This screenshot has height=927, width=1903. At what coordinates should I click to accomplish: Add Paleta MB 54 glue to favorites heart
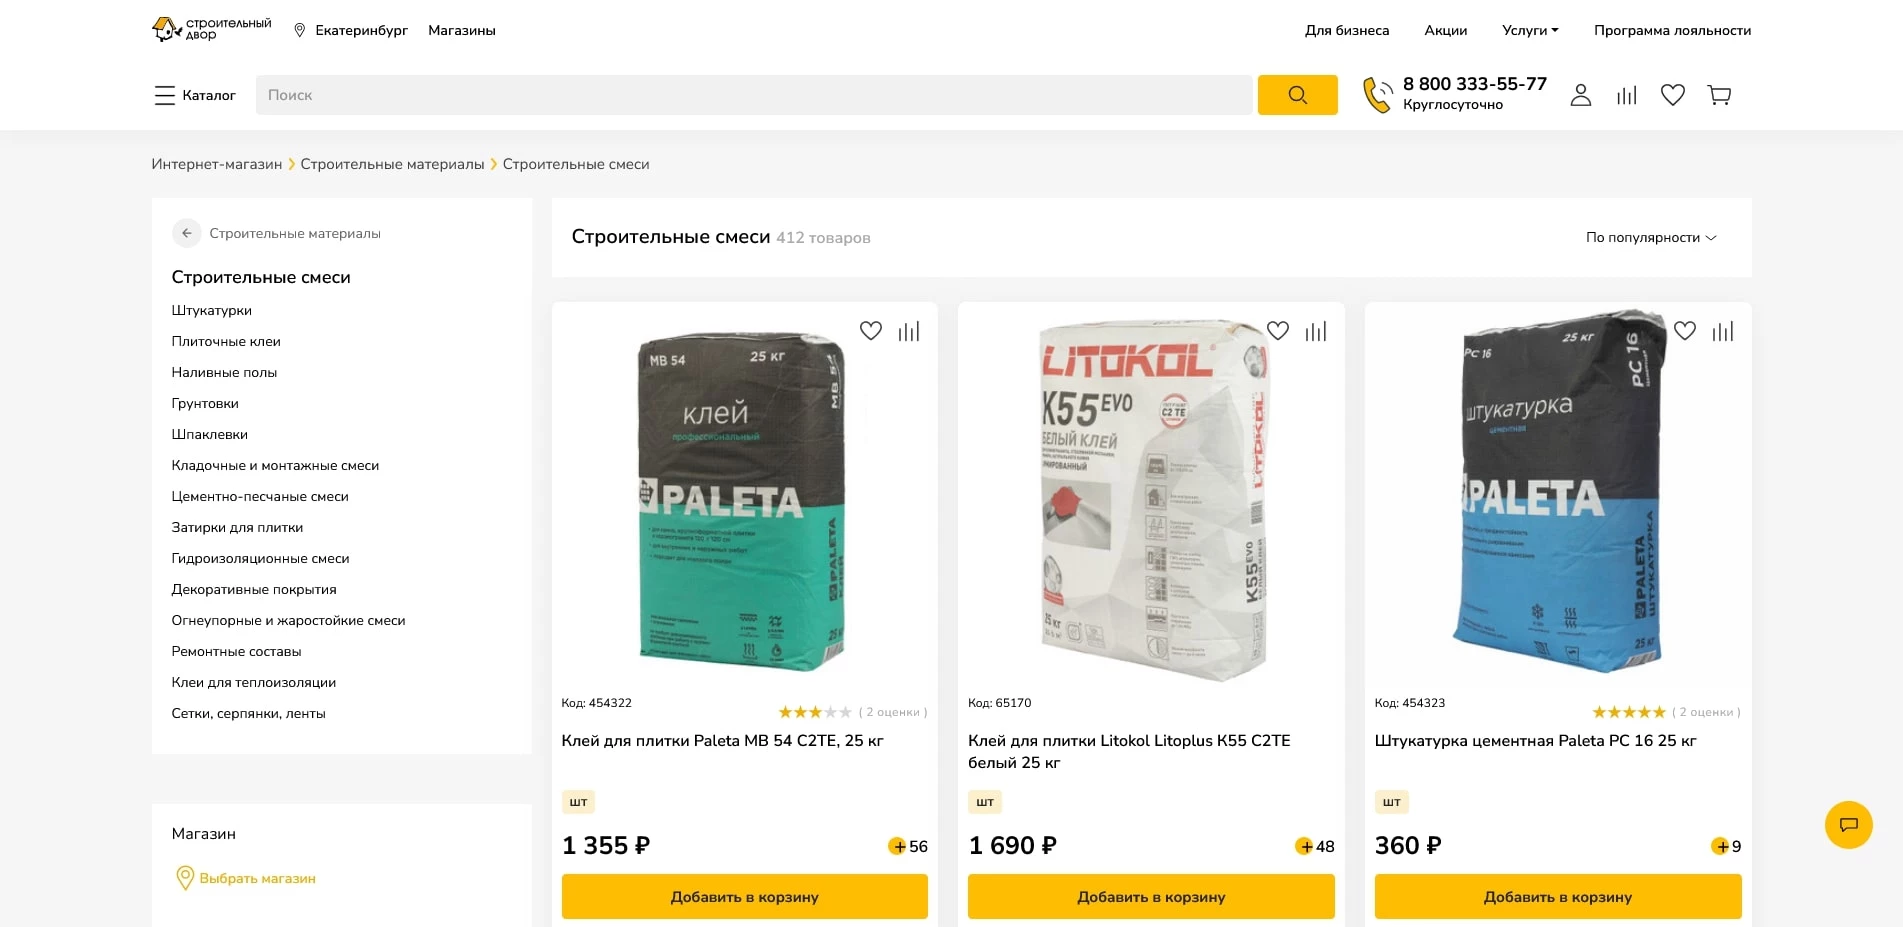pyautogui.click(x=871, y=330)
